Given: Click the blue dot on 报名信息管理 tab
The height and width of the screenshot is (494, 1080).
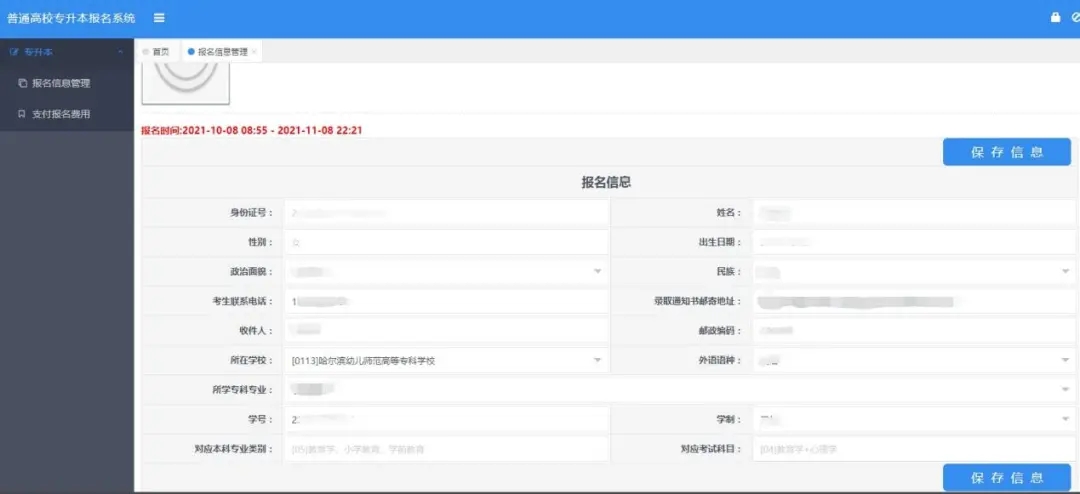Looking at the screenshot, I should click(191, 52).
